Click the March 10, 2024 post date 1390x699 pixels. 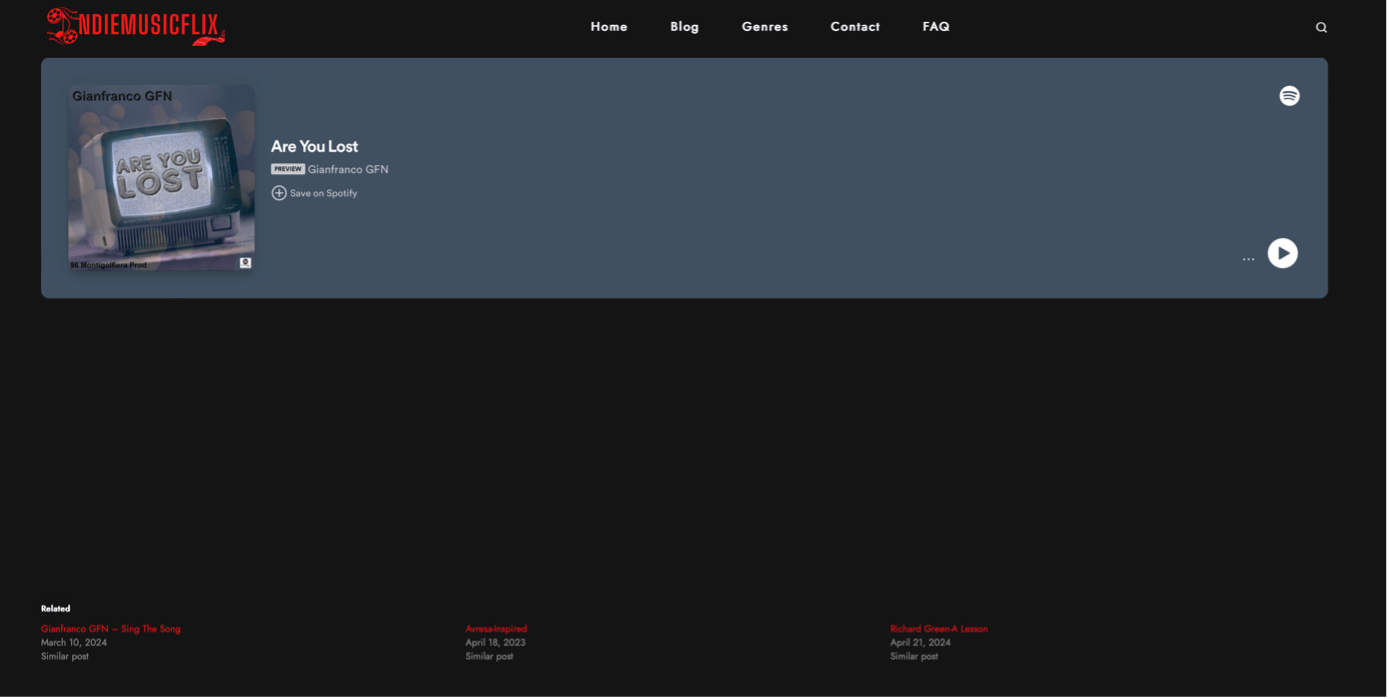74,644
